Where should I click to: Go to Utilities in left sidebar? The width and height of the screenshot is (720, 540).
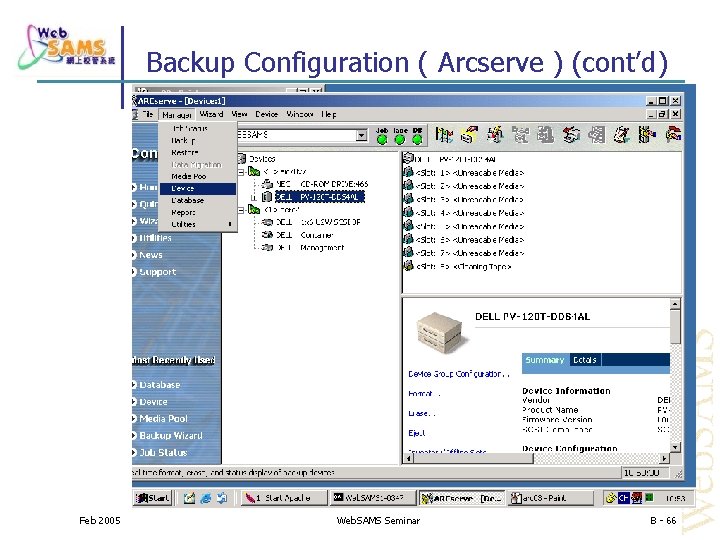(x=155, y=238)
